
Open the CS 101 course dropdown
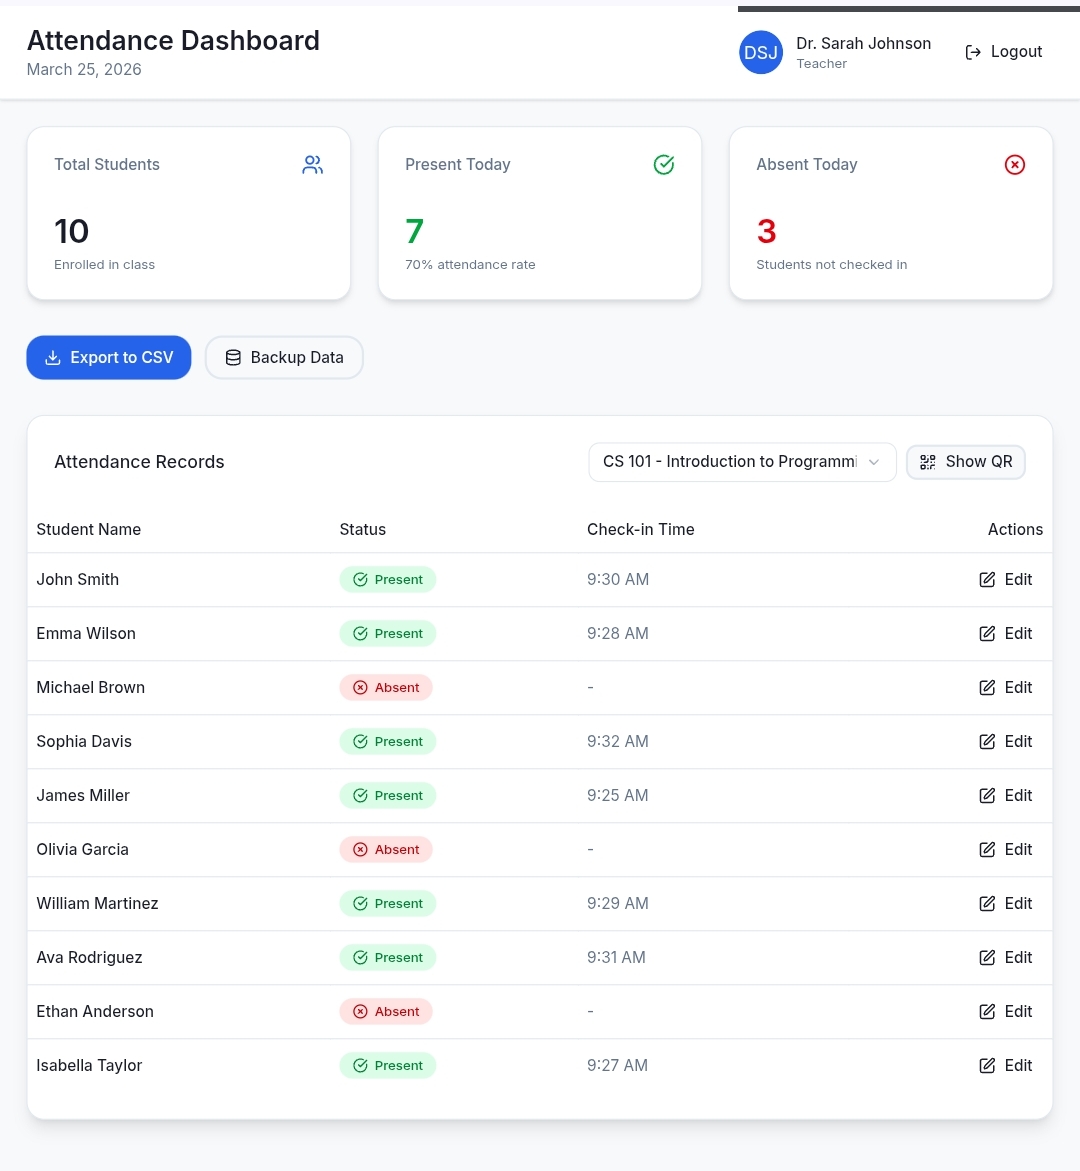point(730,462)
